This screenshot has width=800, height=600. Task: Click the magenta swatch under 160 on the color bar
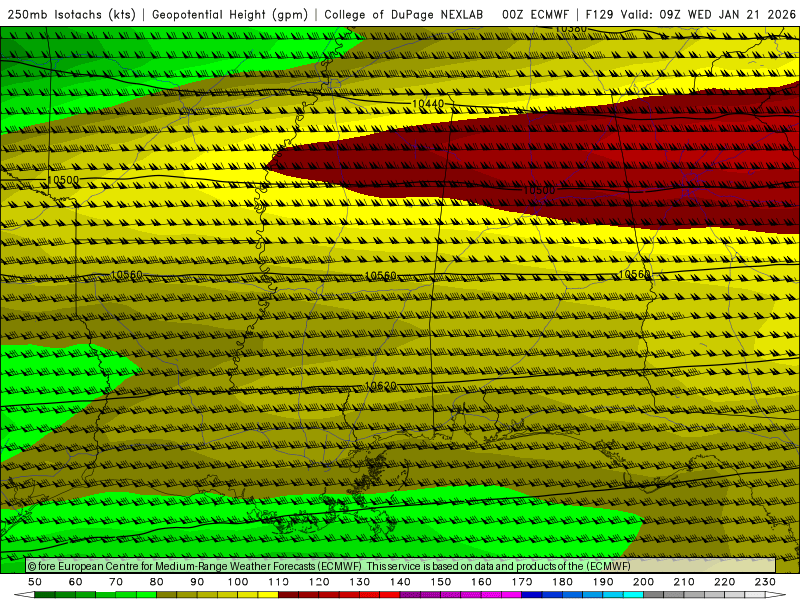click(x=491, y=595)
